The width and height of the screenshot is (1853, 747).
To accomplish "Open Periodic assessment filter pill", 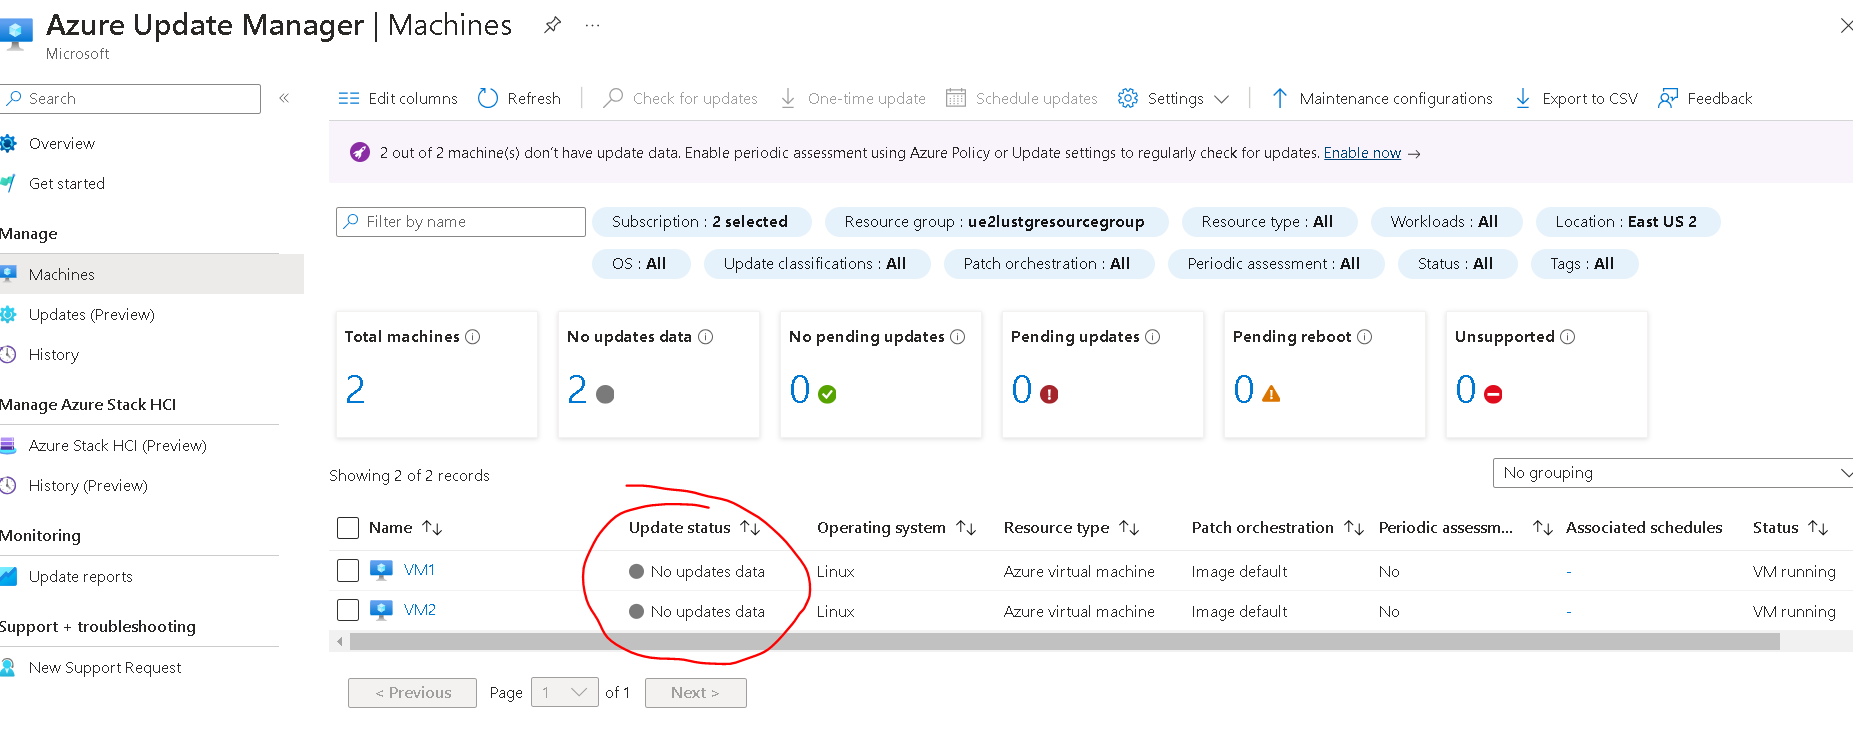I will point(1275,264).
